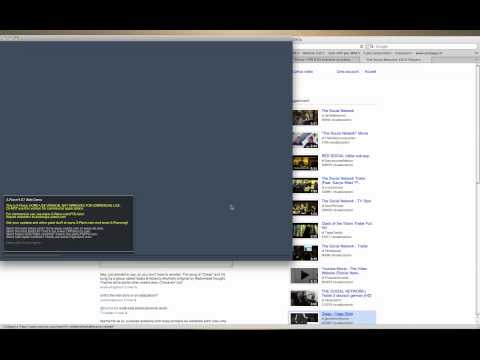Switch to the second browser tab about Social Network
Viewport: 480px width, 360px height.
click(395, 60)
